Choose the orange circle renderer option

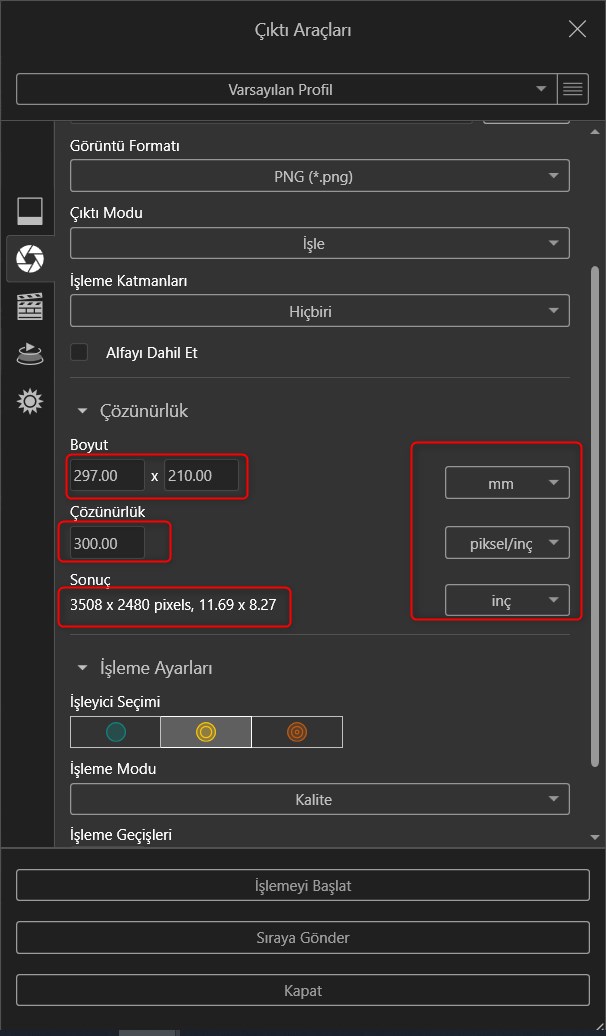[x=296, y=732]
